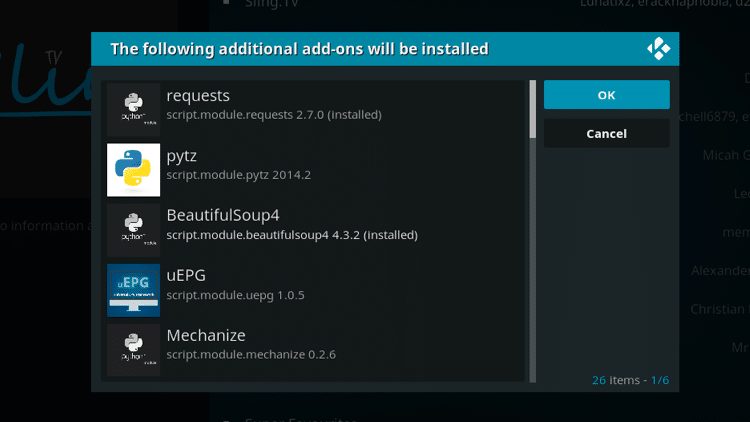Image resolution: width=750 pixels, height=422 pixels.
Task: Select the Mechanize add-on title
Action: point(206,335)
